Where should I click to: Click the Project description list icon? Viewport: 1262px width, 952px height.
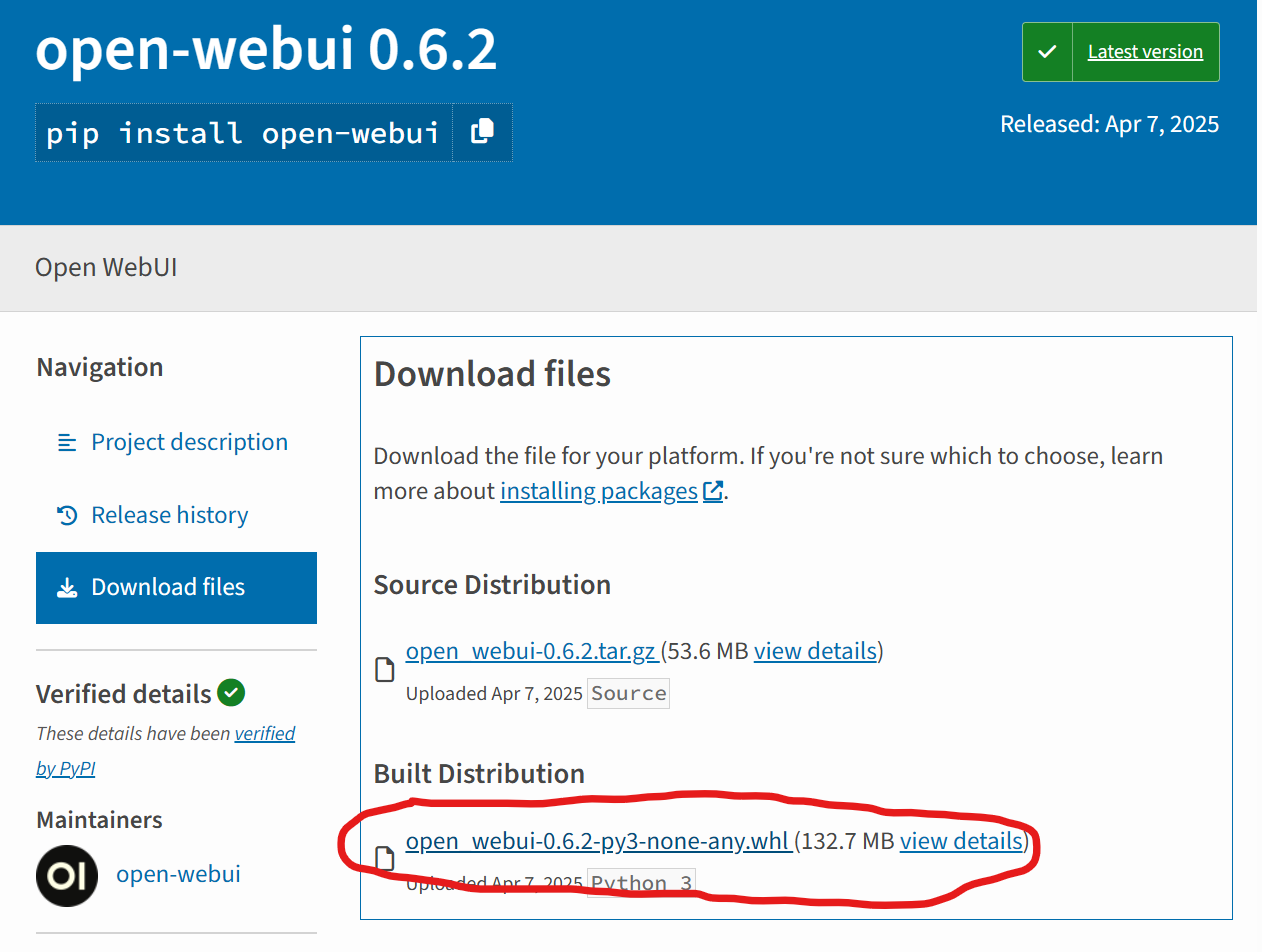pos(67,442)
